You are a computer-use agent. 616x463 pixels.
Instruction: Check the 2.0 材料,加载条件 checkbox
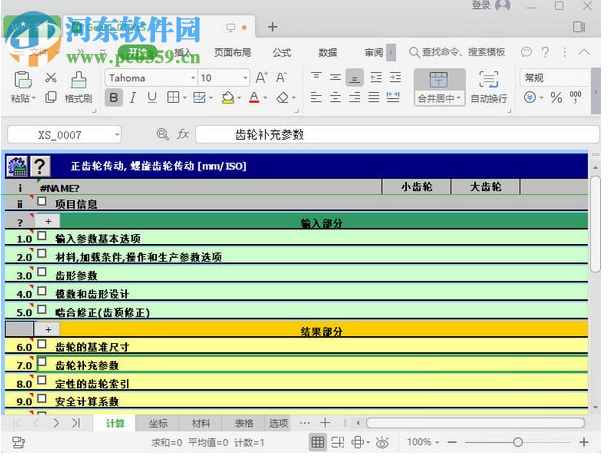coord(42,254)
